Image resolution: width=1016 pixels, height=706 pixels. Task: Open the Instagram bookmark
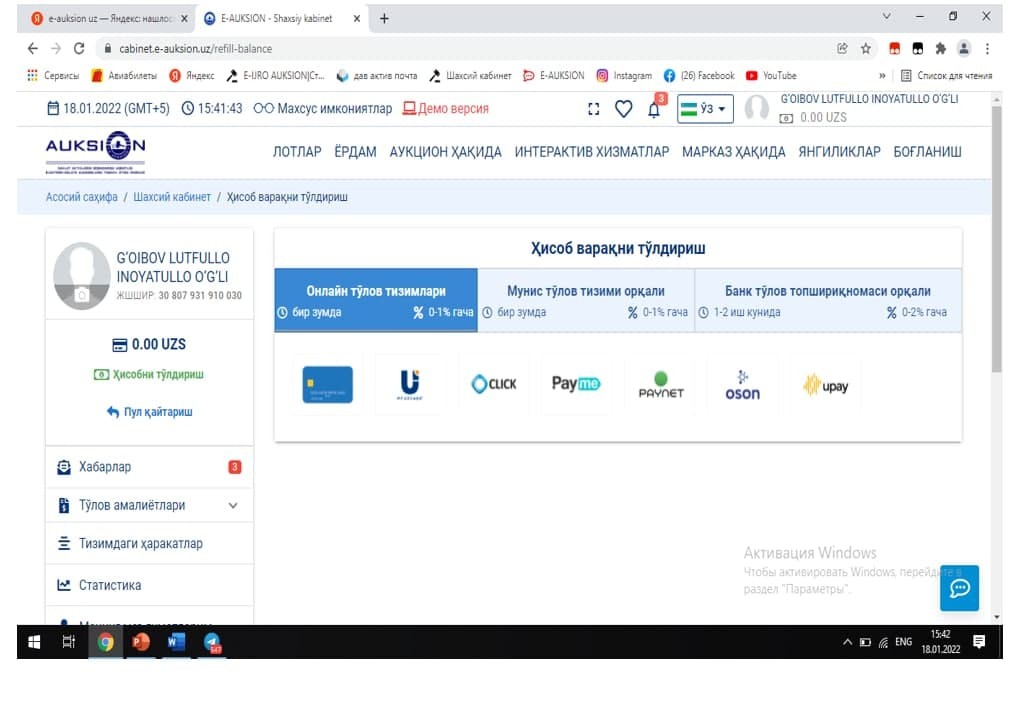tap(624, 76)
